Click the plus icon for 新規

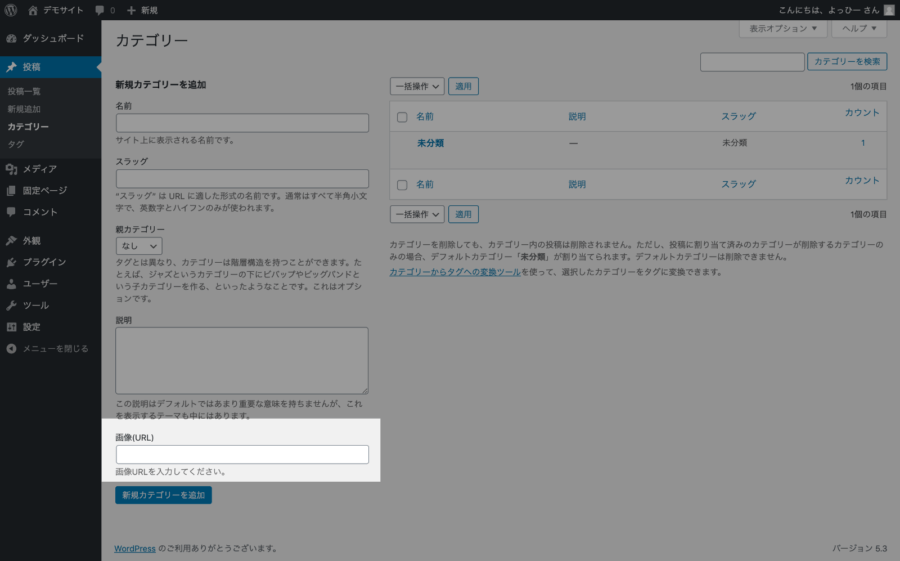[x=131, y=9]
